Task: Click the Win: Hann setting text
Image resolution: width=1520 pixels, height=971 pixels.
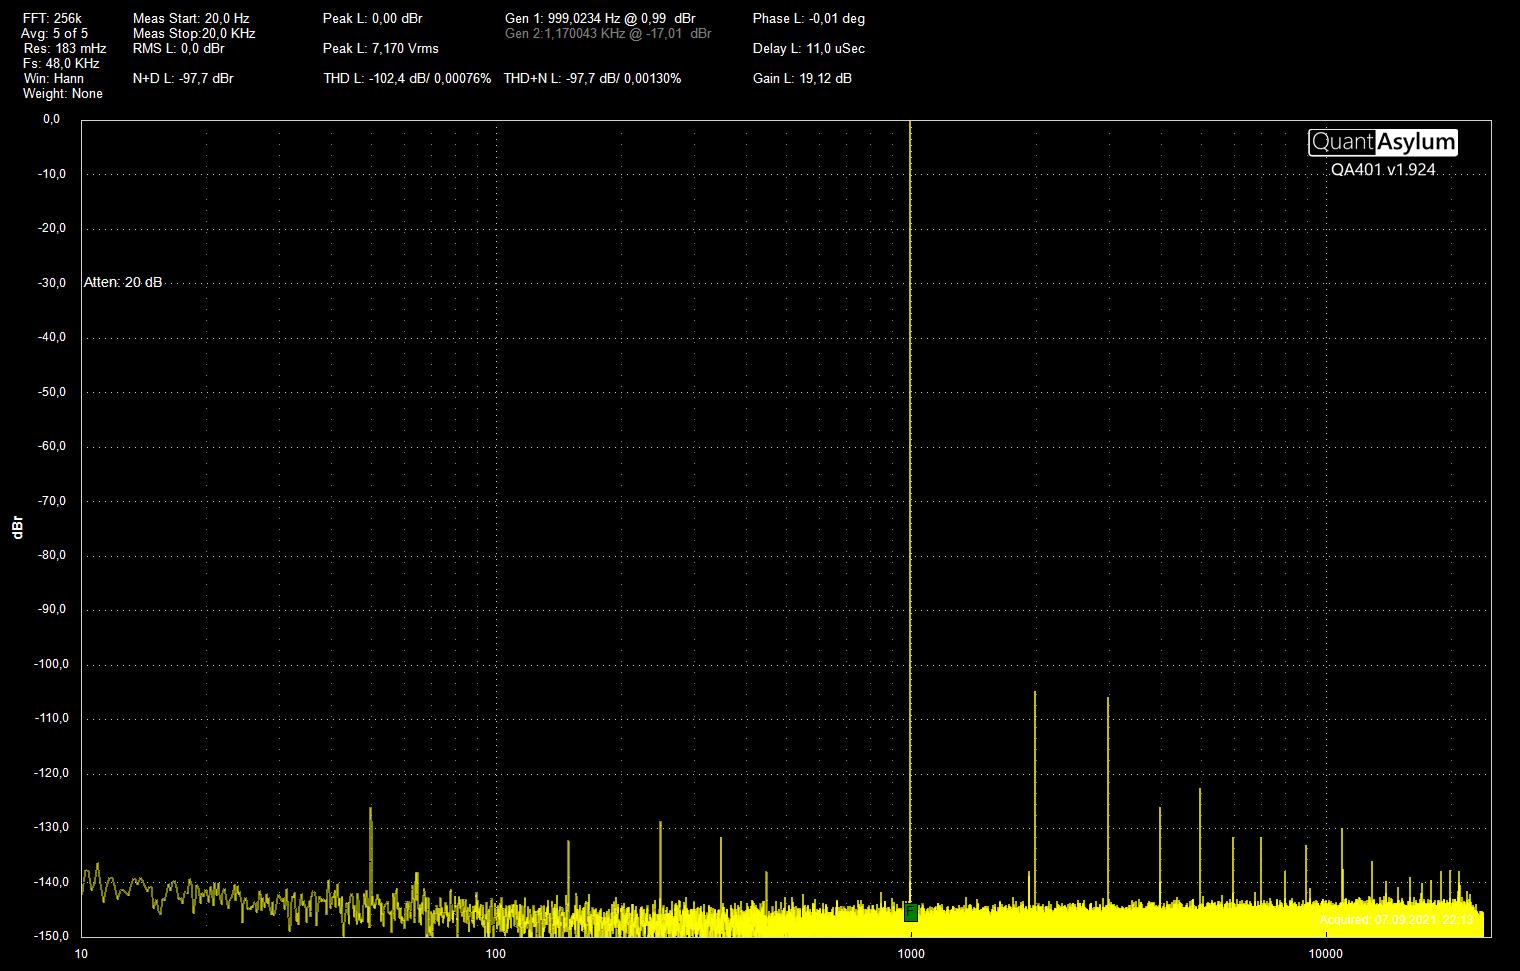Action: click(54, 78)
